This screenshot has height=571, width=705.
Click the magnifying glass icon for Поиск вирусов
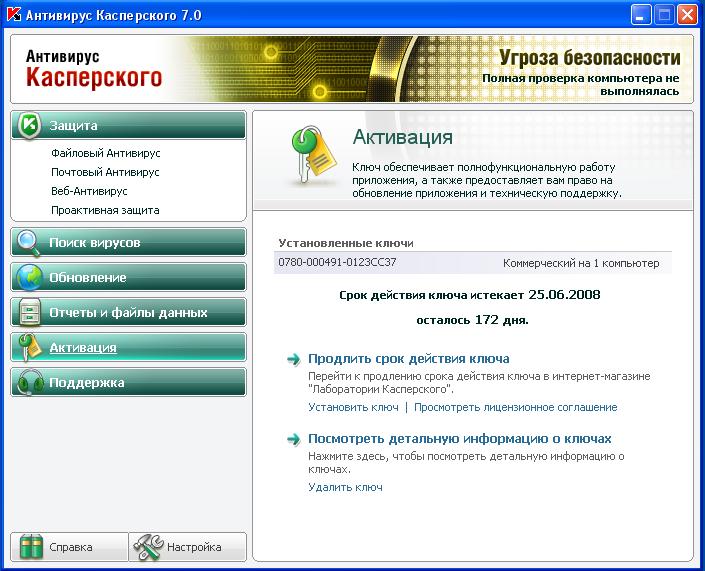28,243
